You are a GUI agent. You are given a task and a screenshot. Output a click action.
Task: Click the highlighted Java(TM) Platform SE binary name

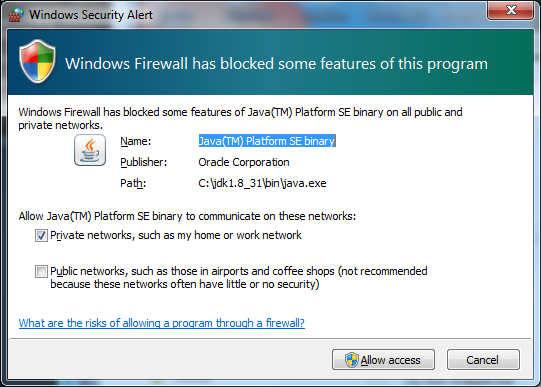267,141
